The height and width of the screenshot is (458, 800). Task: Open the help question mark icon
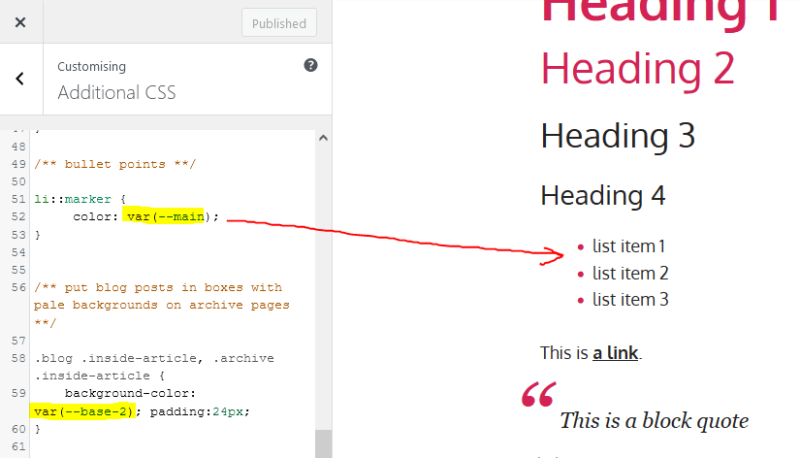[x=310, y=65]
